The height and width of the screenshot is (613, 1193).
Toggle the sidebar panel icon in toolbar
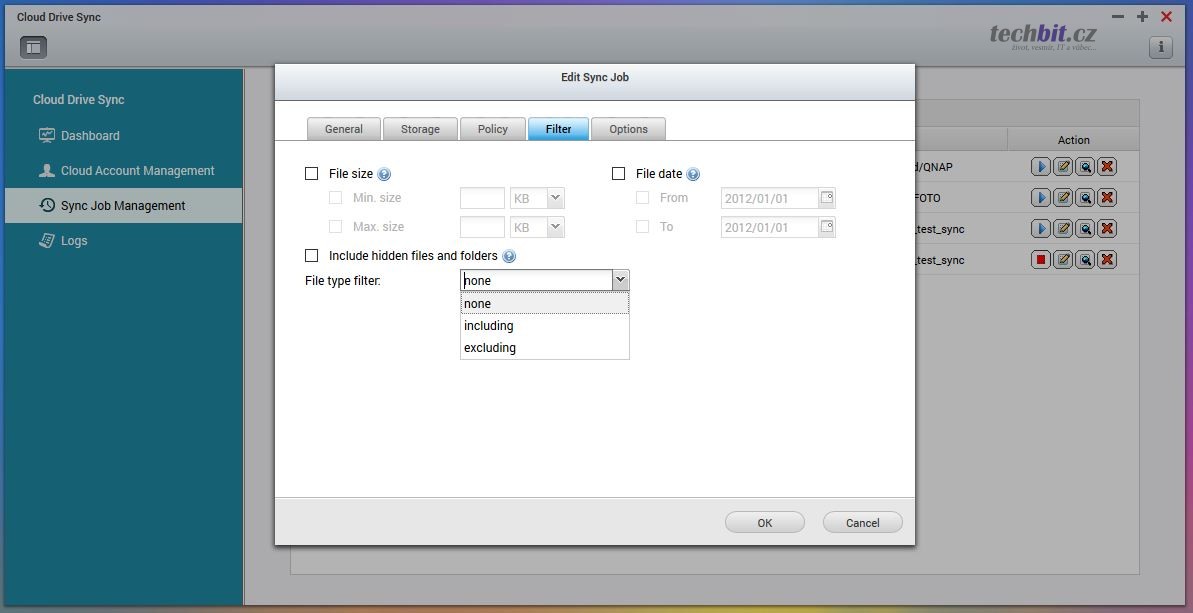click(x=33, y=47)
